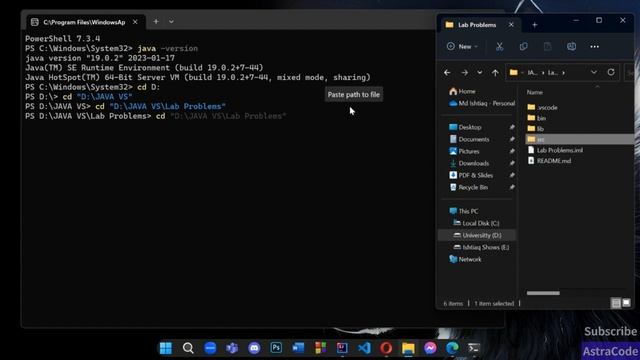Select This PC in navigation pane
The height and width of the screenshot is (360, 640).
pyautogui.click(x=464, y=211)
